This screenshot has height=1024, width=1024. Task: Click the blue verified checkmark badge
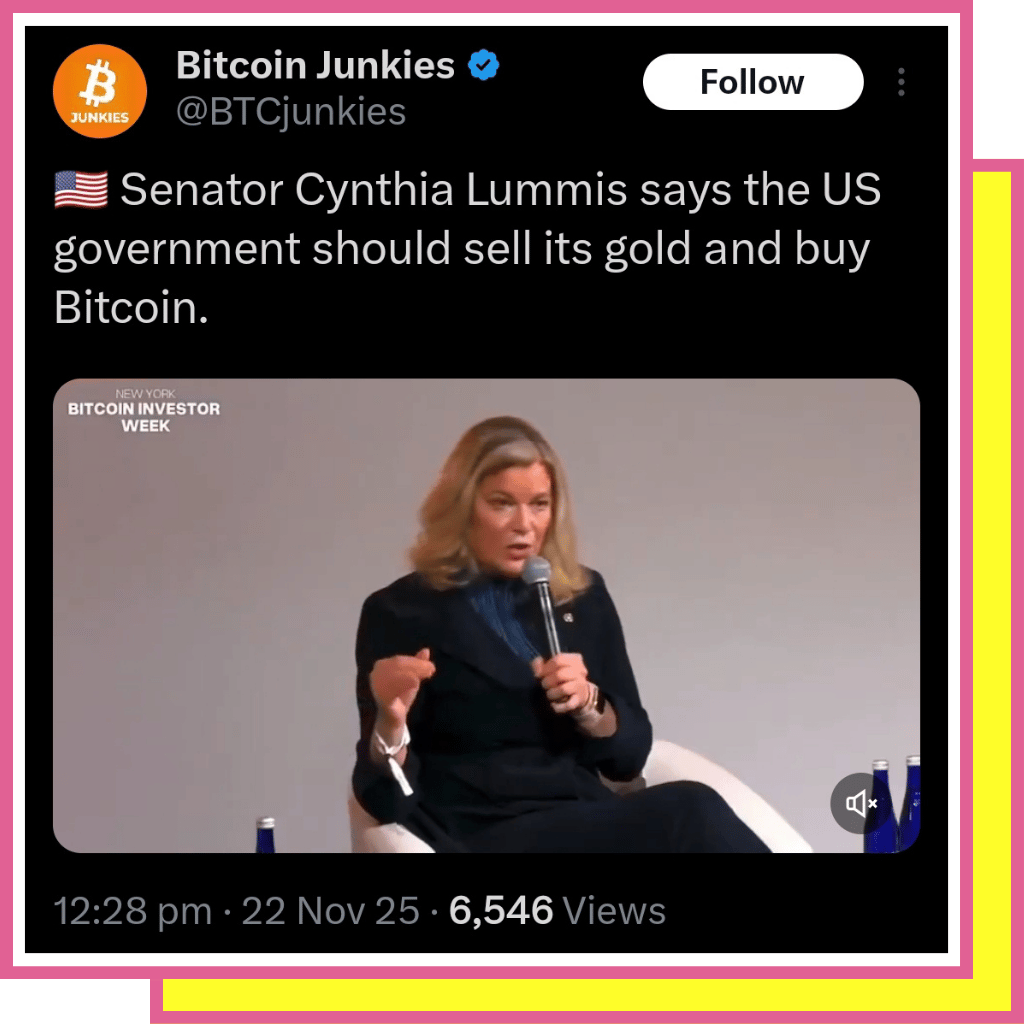[483, 65]
